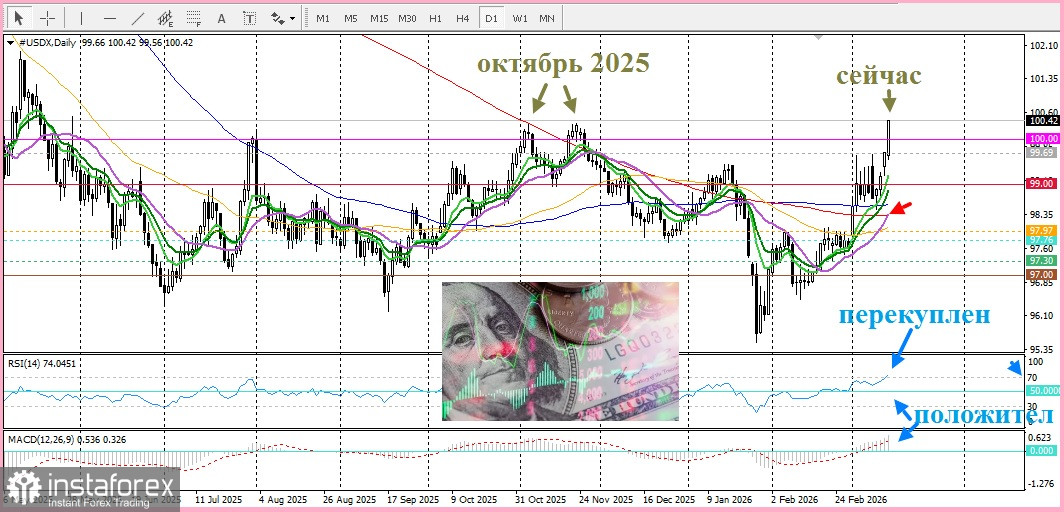Switch to the M1 timeframe

click(x=324, y=18)
